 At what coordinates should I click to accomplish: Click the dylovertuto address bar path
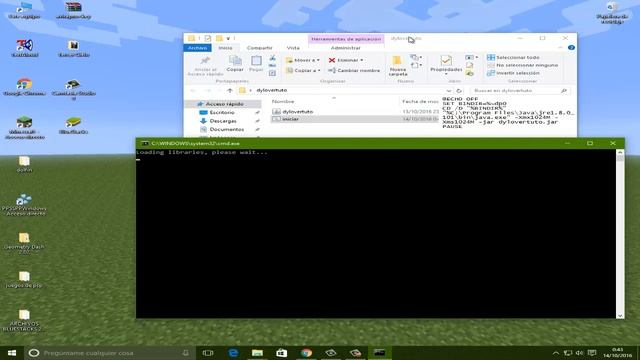pos(271,90)
